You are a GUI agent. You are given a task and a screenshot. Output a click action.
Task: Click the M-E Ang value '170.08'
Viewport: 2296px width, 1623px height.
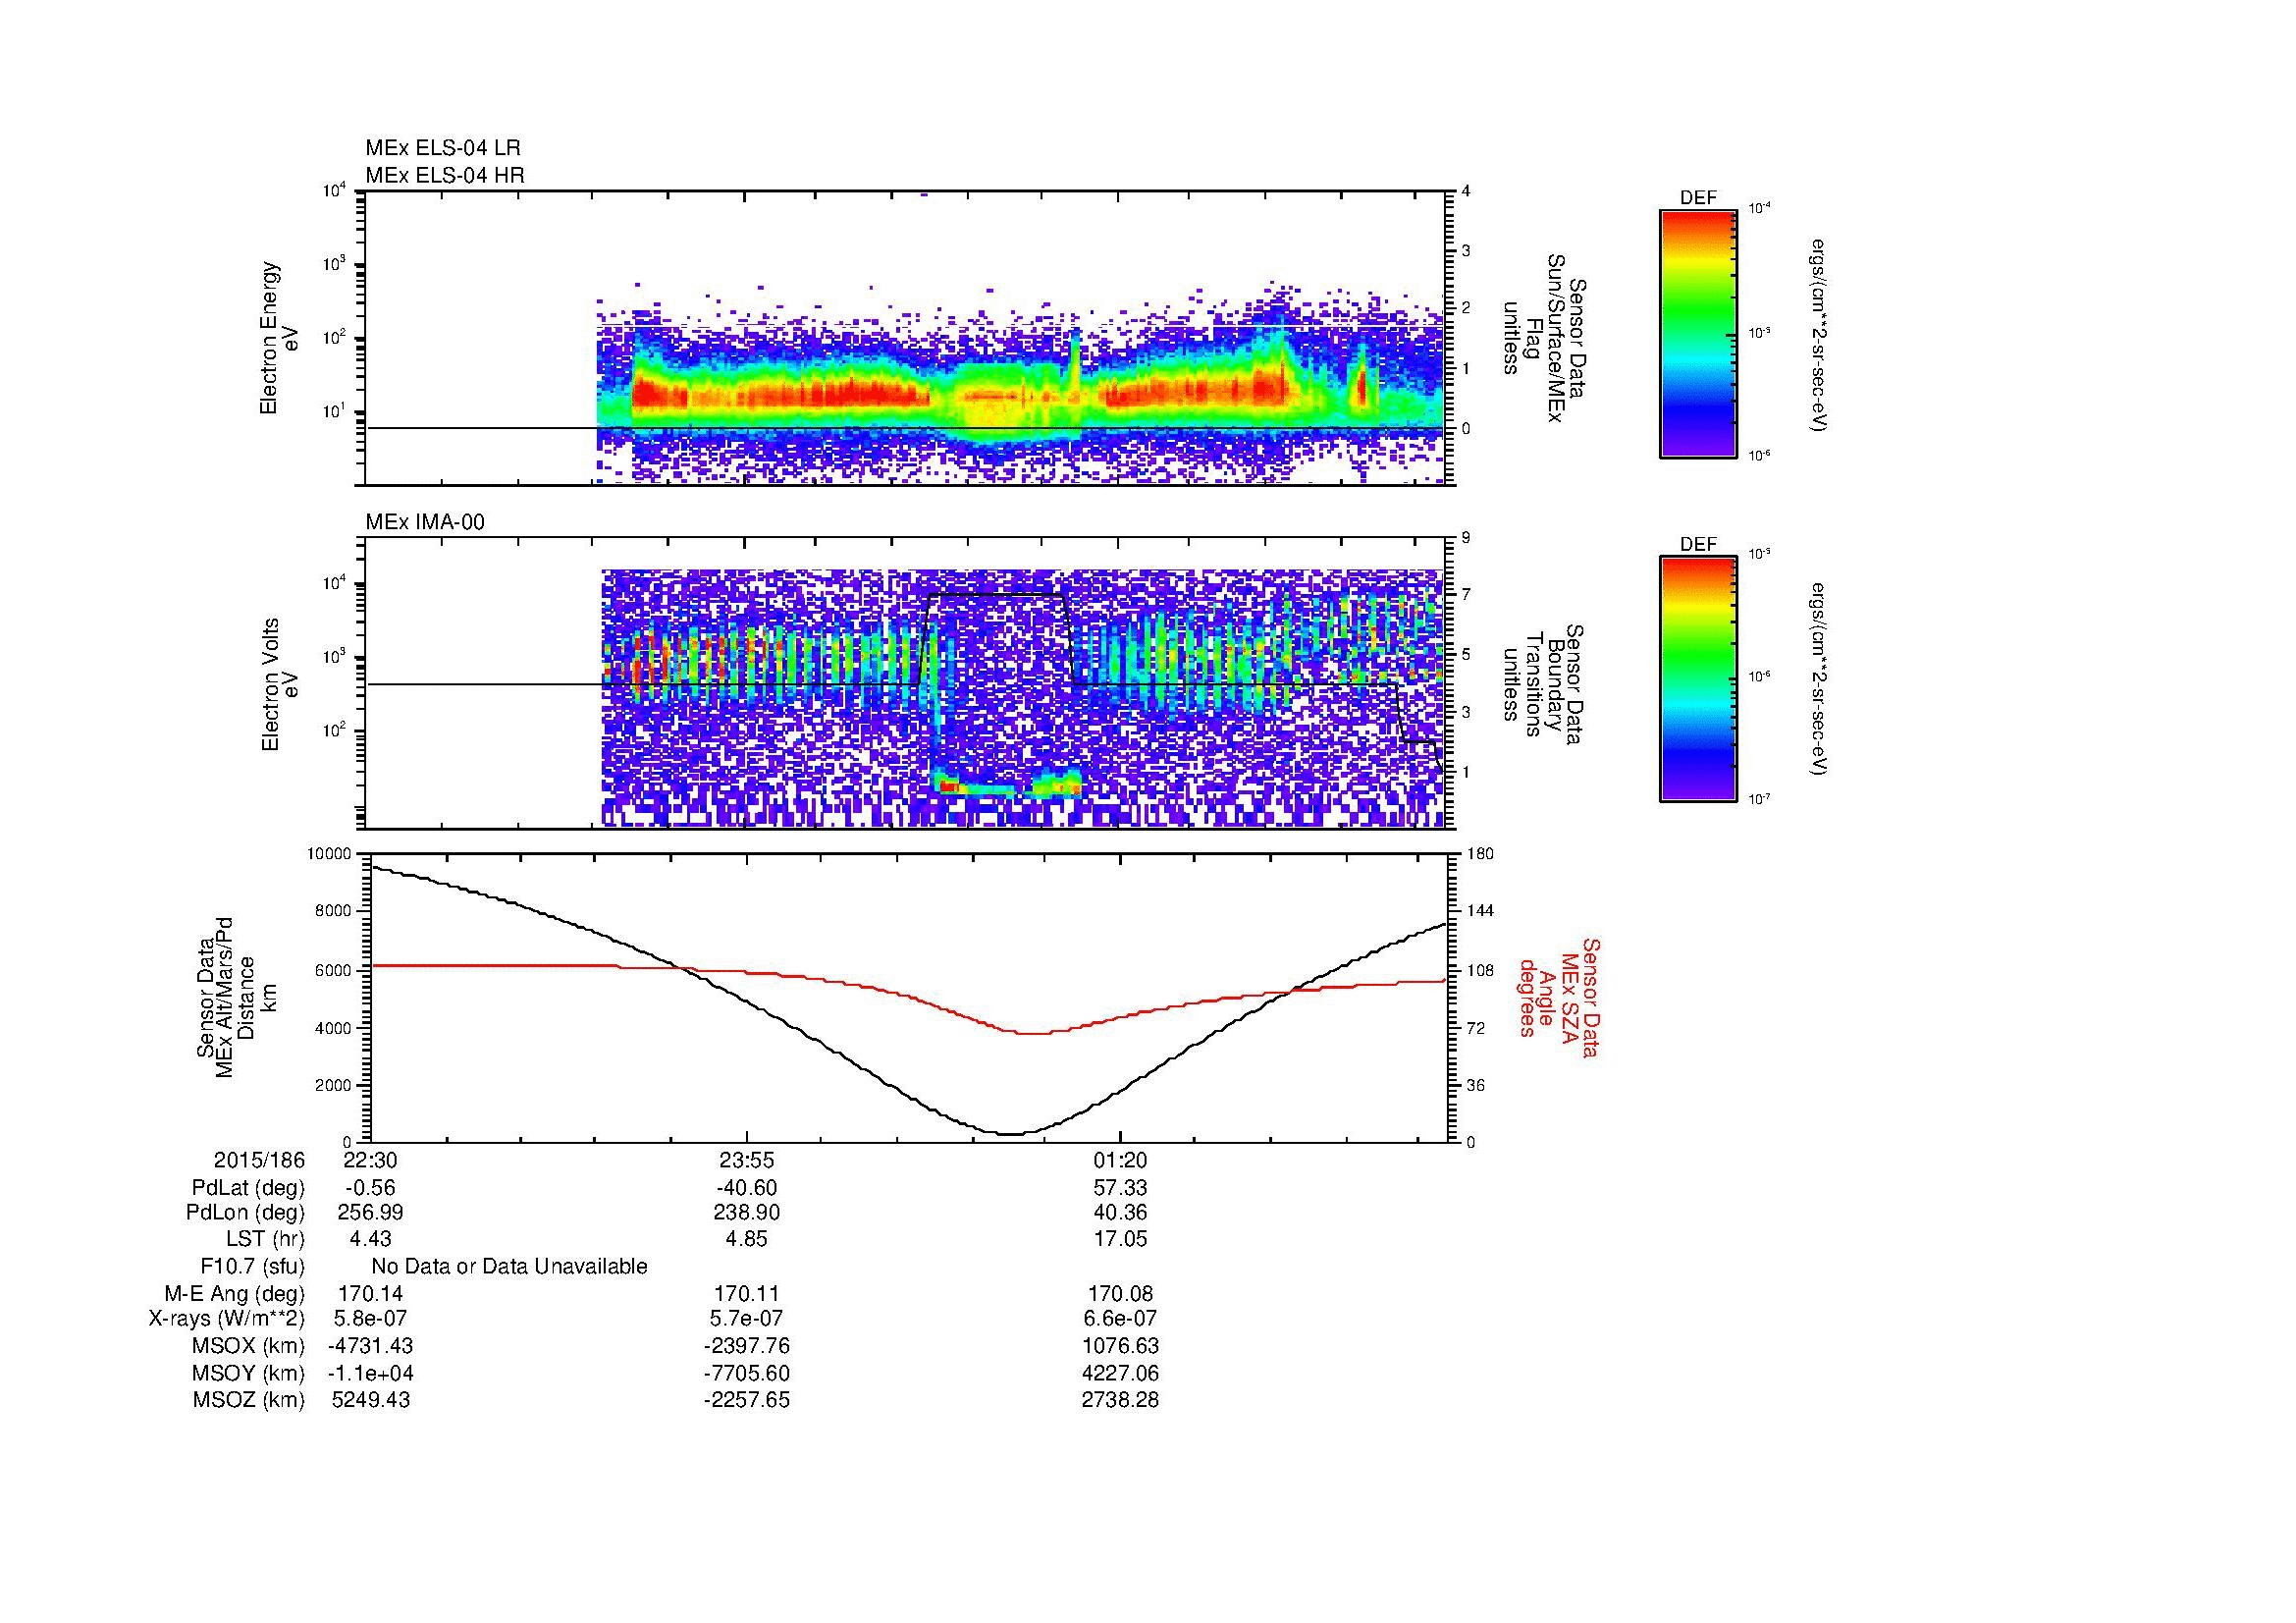coord(1121,1293)
